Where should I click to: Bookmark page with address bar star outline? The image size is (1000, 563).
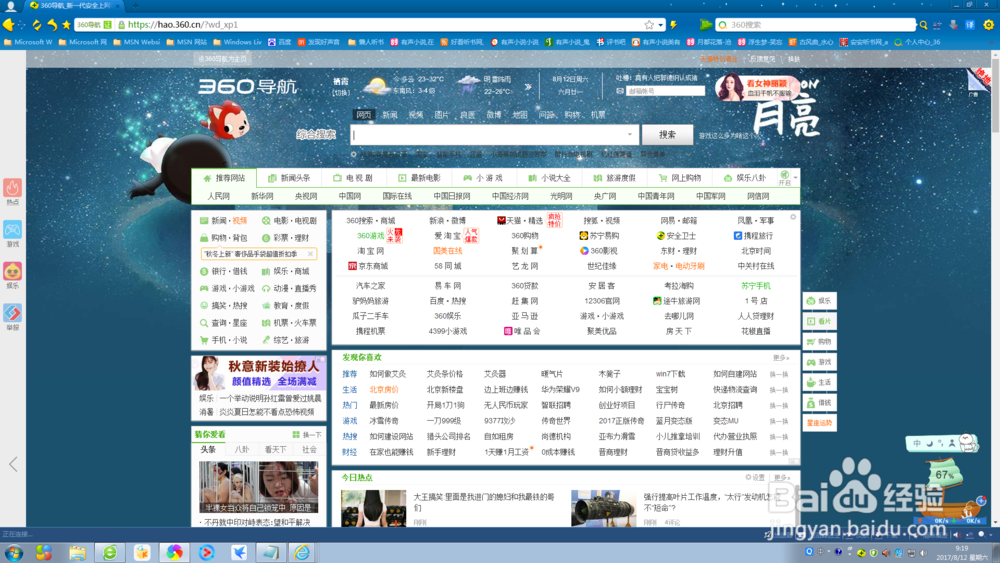click(x=649, y=25)
